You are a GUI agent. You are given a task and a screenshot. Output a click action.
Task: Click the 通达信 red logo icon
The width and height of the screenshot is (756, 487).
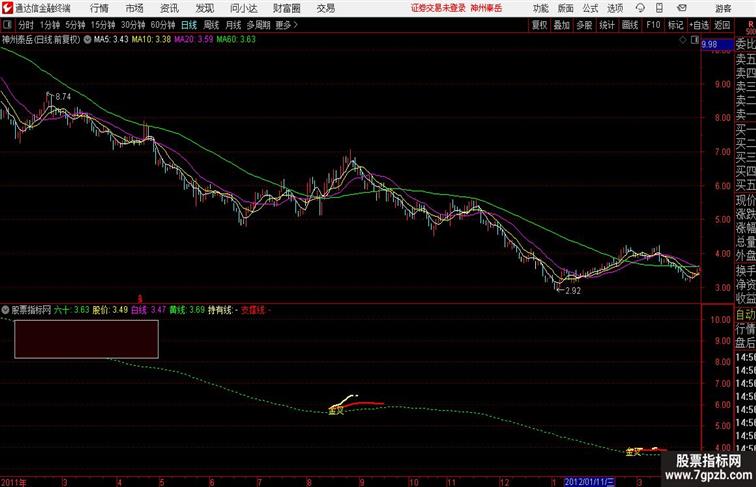tap(7, 8)
